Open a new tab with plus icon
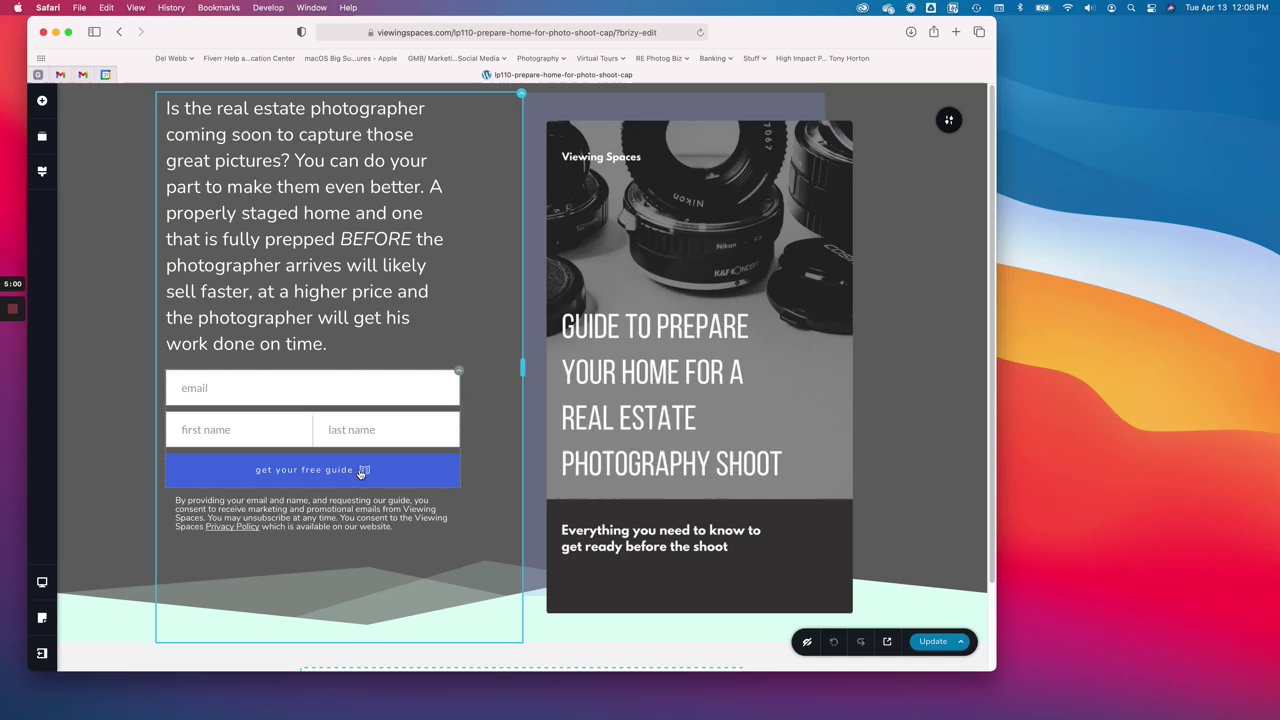This screenshot has height=720, width=1280. (956, 32)
